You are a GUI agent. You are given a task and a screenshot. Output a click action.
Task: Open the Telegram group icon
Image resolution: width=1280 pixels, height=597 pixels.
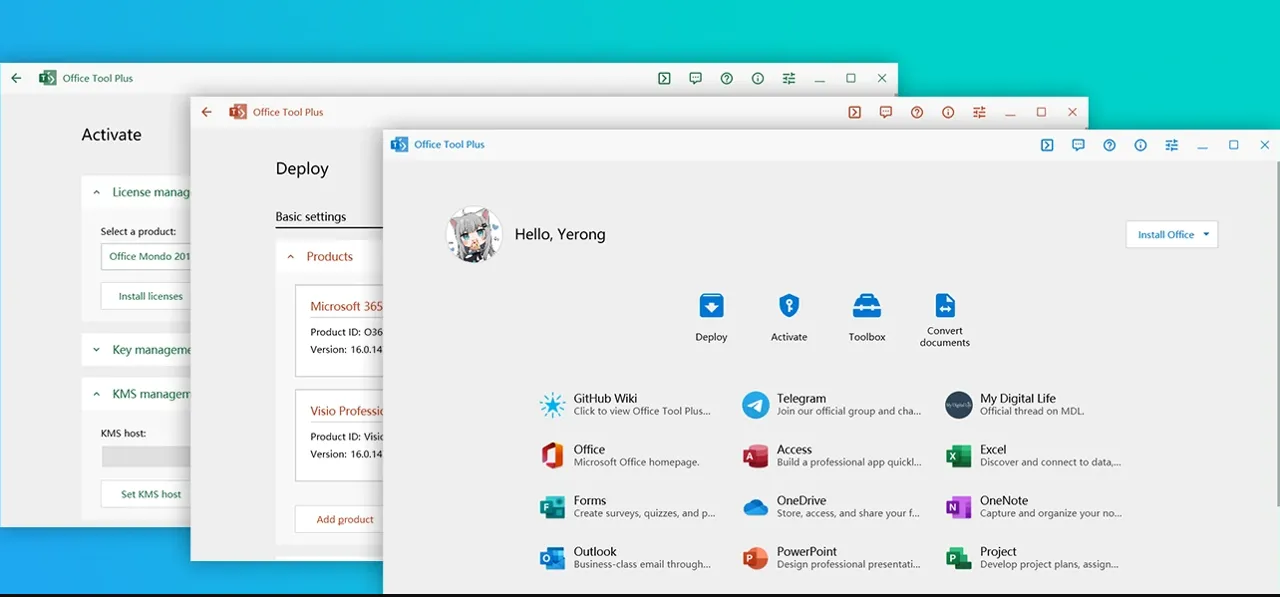click(x=755, y=405)
